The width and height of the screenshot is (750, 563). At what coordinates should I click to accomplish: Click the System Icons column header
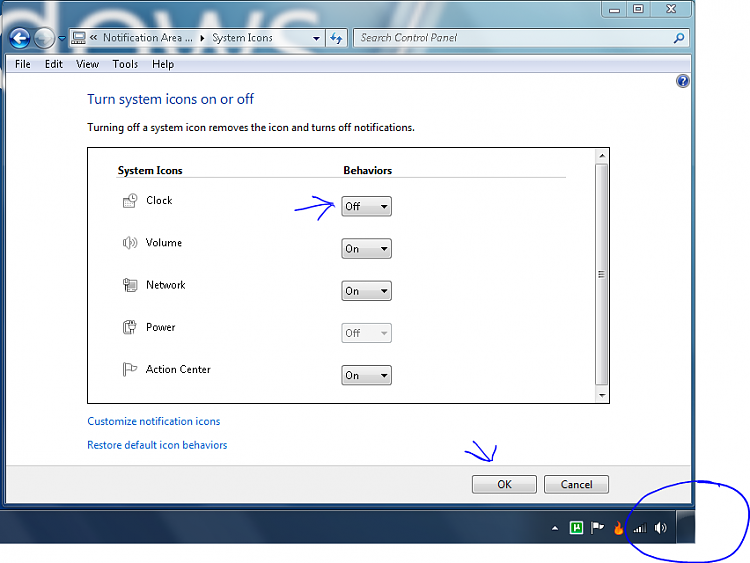tap(150, 170)
